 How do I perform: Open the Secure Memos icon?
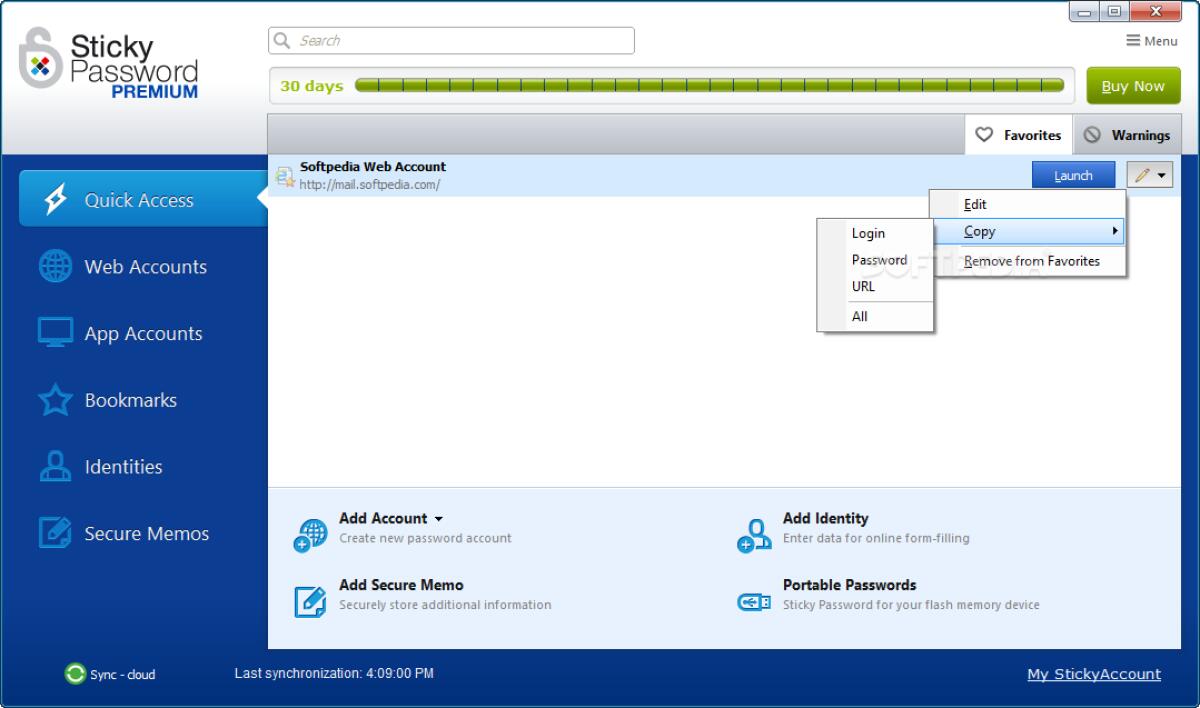pos(56,533)
